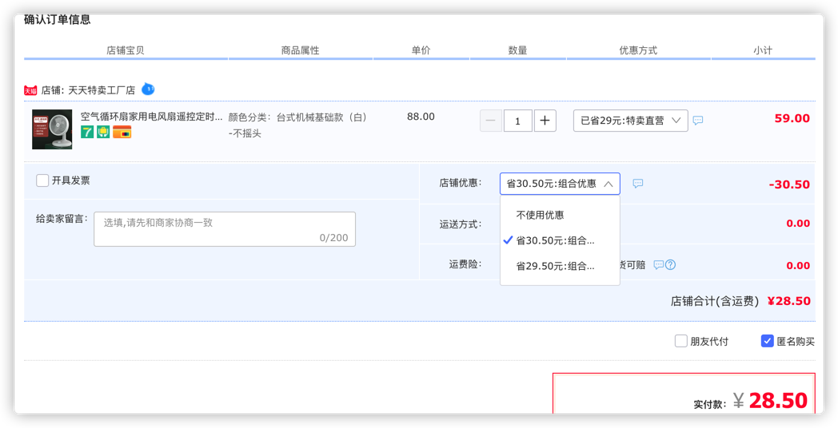Image resolution: width=838 pixels, height=428 pixels.
Task: Select the checked 省30.50元 discount option
Action: 555,240
